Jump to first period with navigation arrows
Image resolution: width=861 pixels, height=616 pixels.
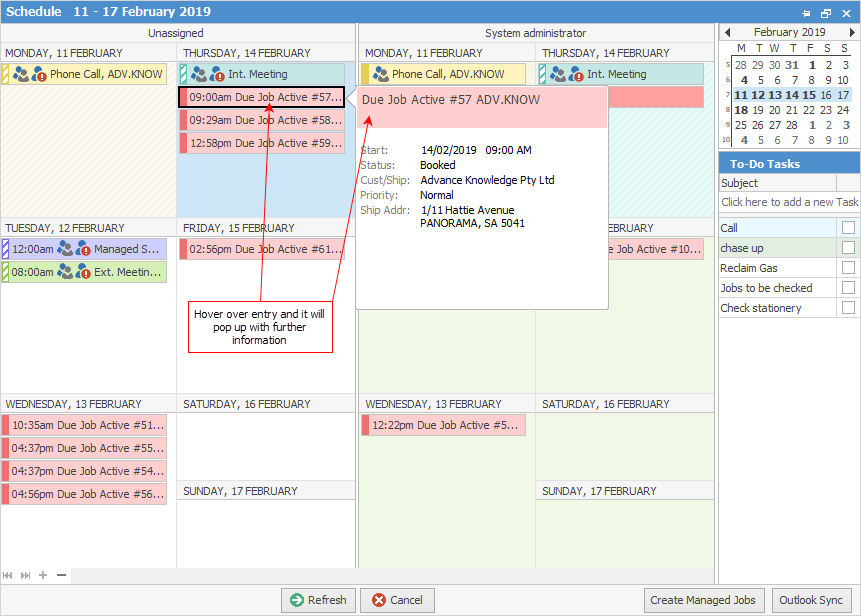(x=10, y=575)
